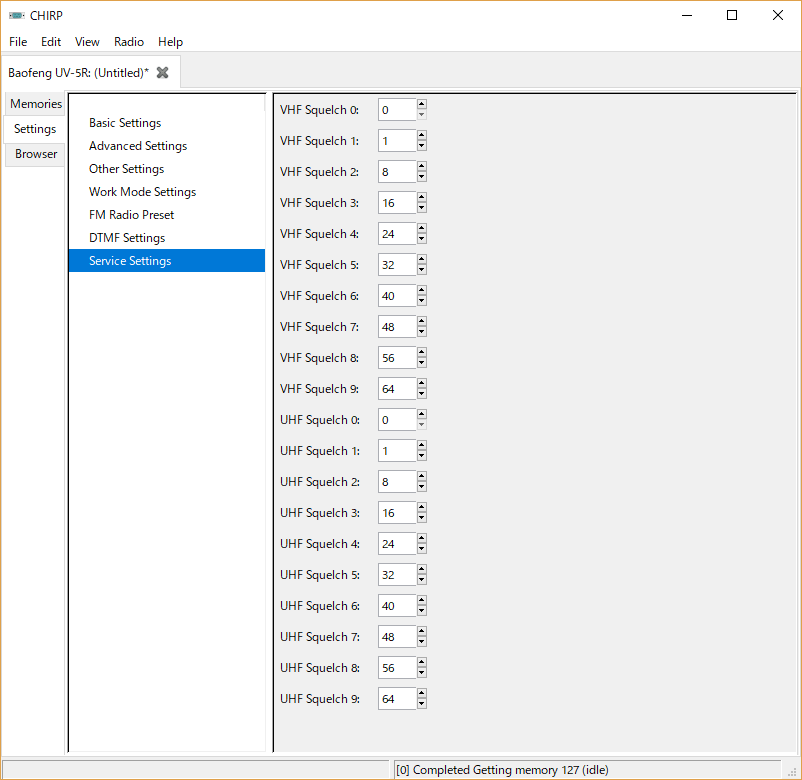The image size is (802, 780).
Task: Increase VHF Squelch 8 with up arrow
Action: (x=421, y=352)
